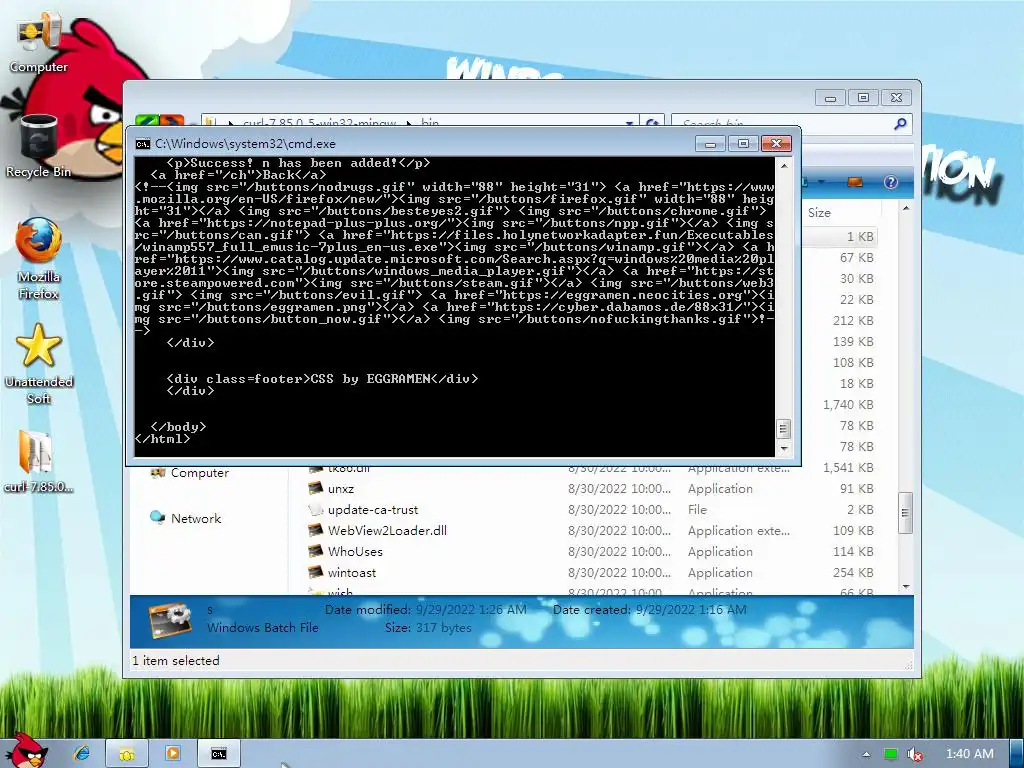Launch the Mozilla Firefox desktop shortcut
The height and width of the screenshot is (768, 1024).
click(x=39, y=259)
